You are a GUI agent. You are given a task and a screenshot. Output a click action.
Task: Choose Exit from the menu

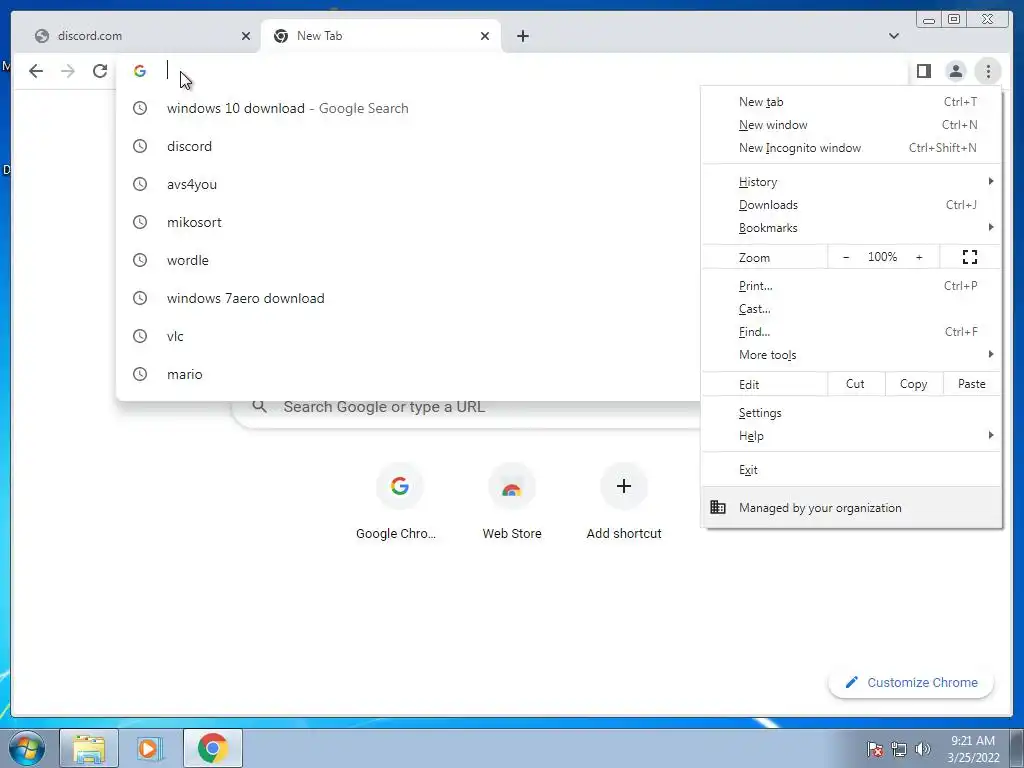pos(852,470)
